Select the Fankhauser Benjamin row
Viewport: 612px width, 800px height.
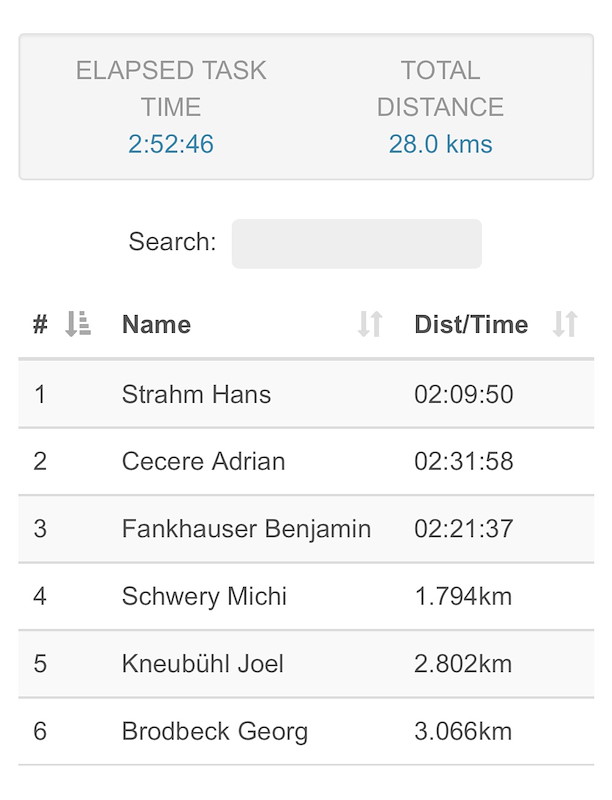tap(306, 529)
